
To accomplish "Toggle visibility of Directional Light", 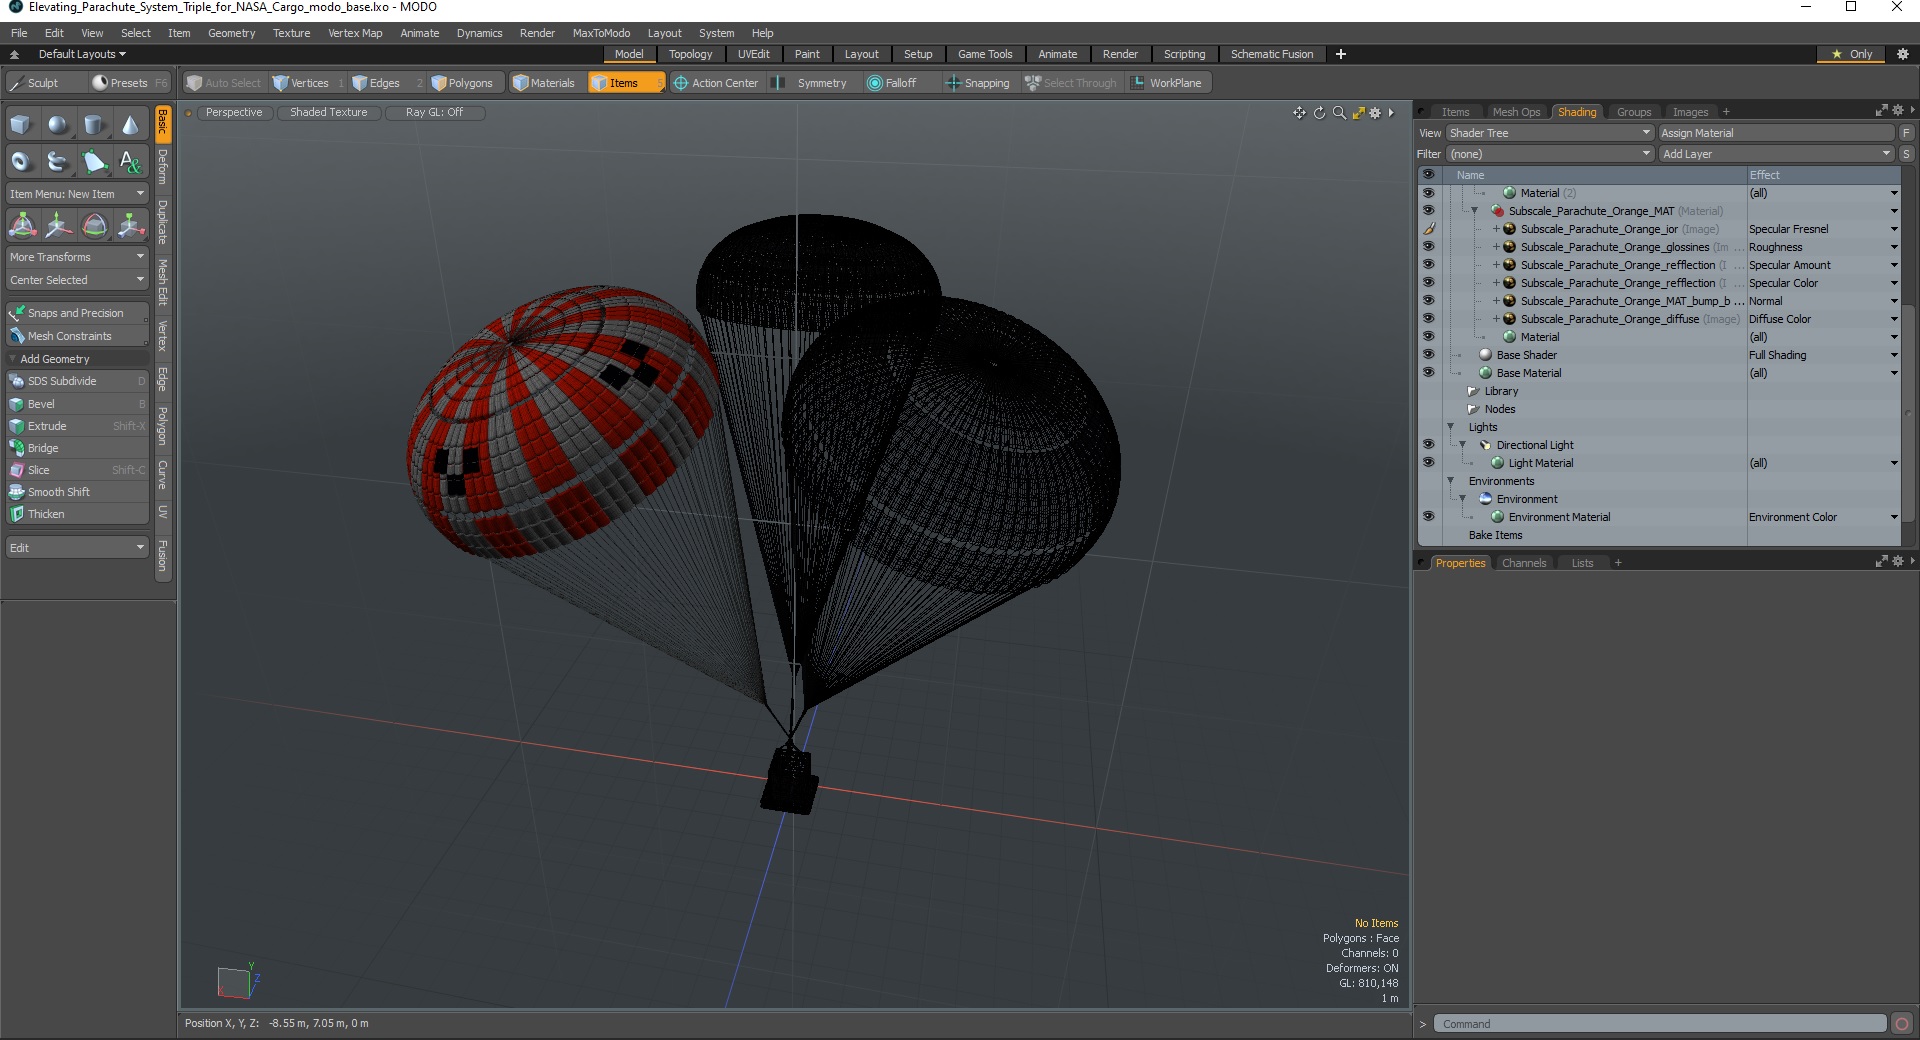I will 1428,445.
